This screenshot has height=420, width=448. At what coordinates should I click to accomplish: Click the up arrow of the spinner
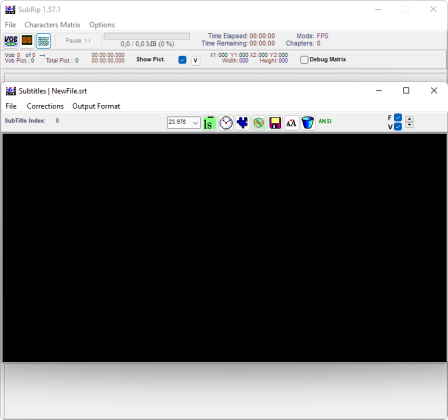point(409,119)
